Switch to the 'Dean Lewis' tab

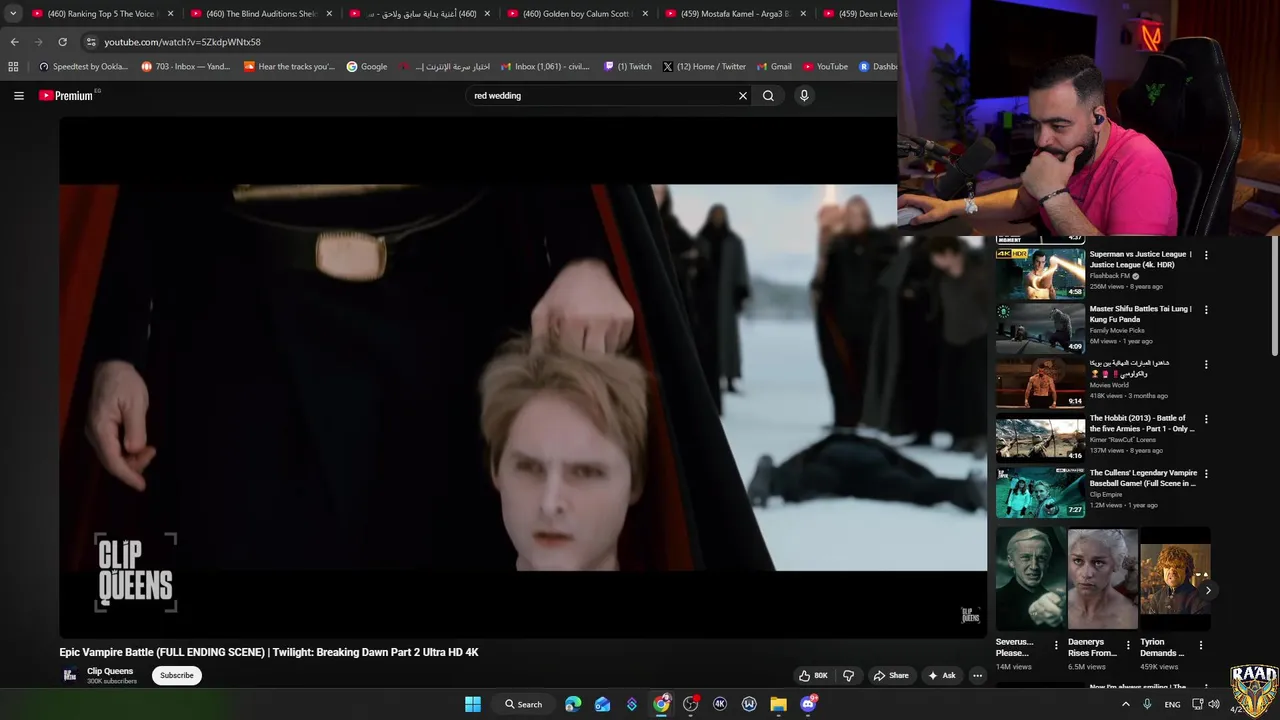click(860, 14)
